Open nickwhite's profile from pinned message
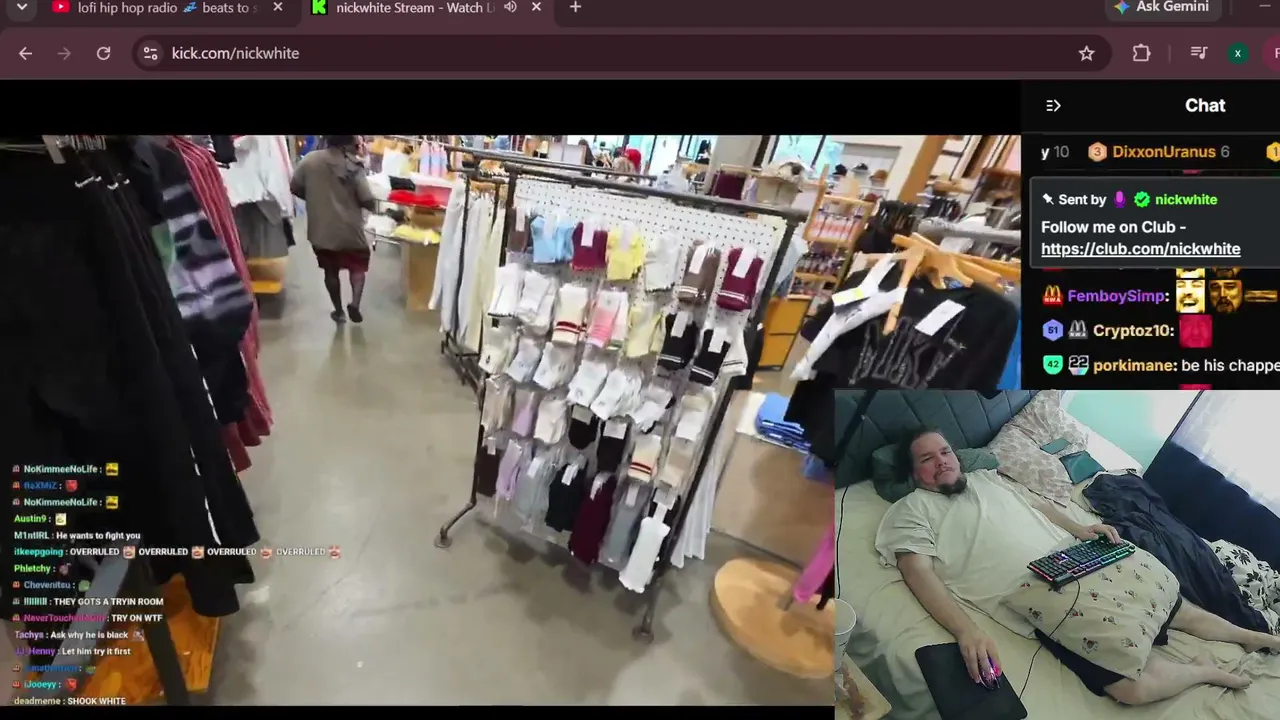 [1186, 199]
